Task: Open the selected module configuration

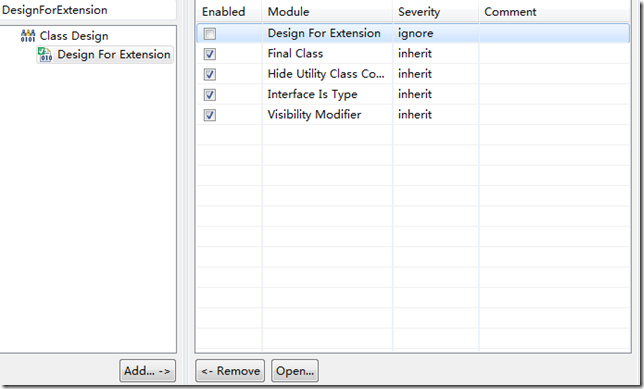Action: (295, 371)
